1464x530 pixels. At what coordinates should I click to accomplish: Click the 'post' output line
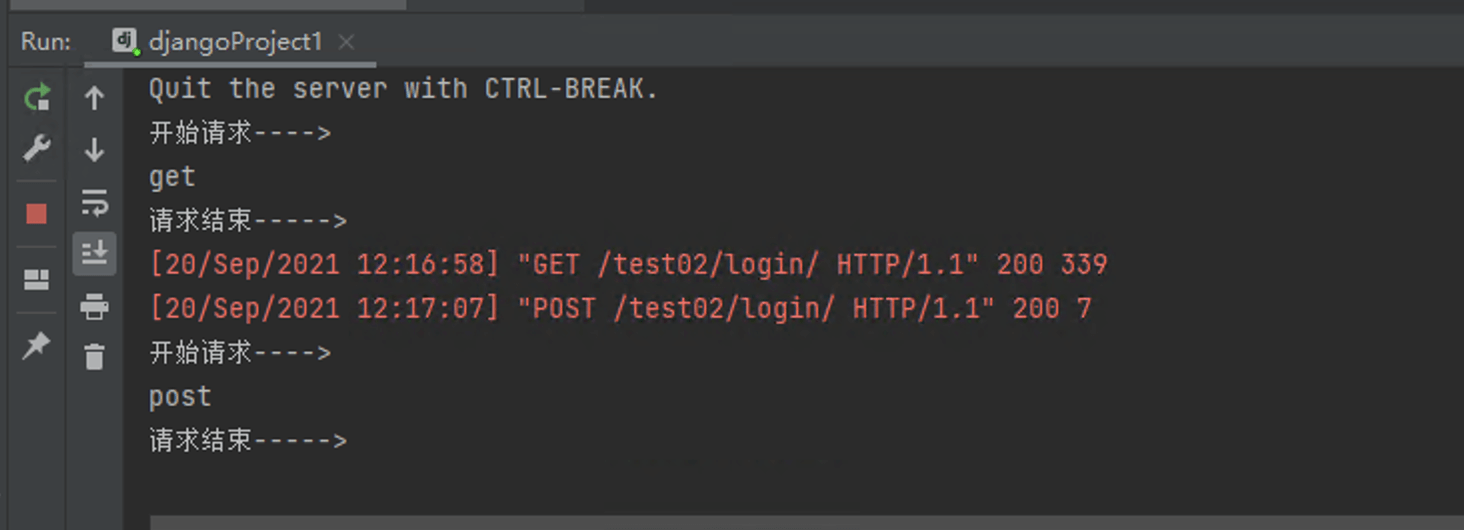(180, 397)
